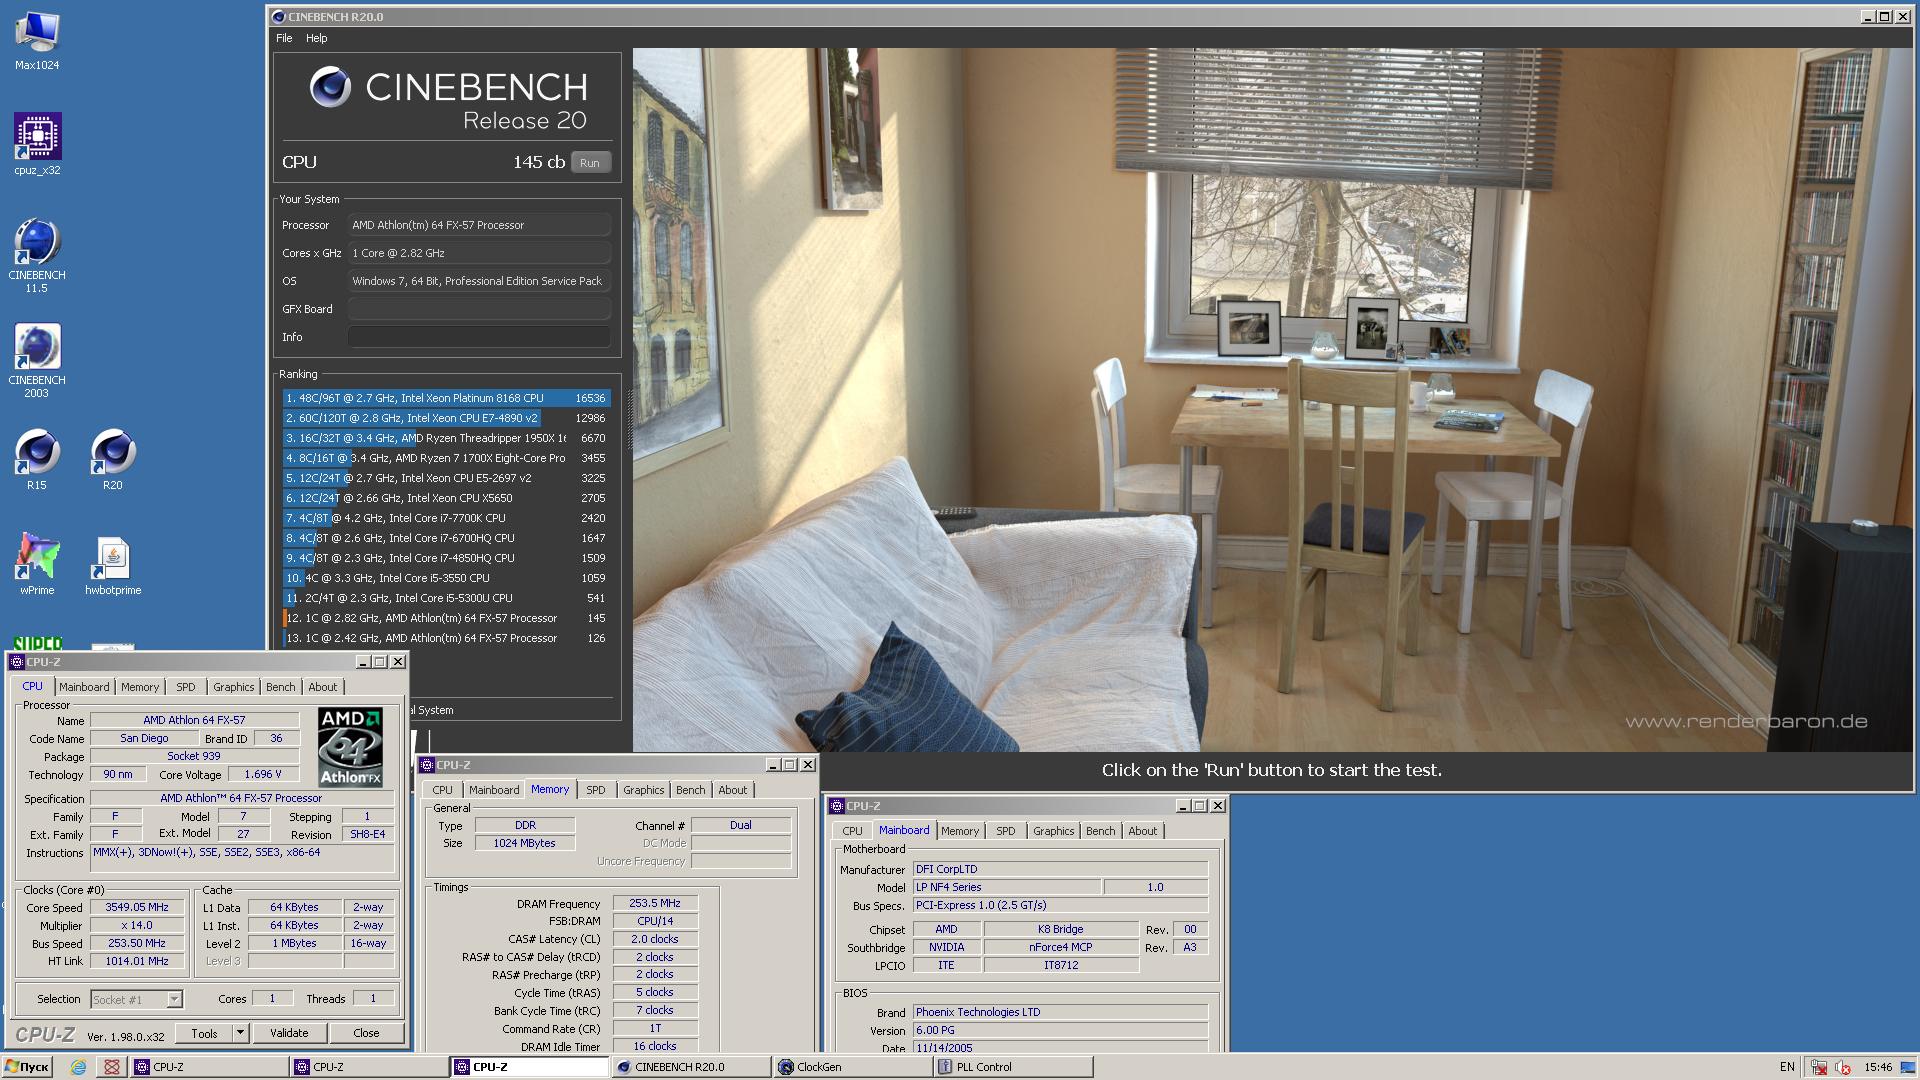Click the CINEBENCH R20.0 title bar icon
The height and width of the screenshot is (1080, 1920).
[279, 17]
